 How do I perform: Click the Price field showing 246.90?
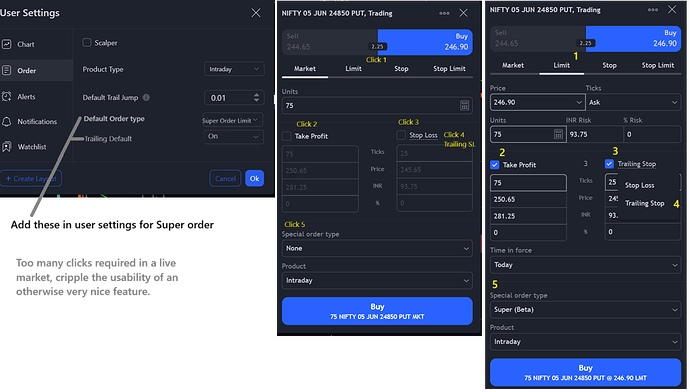(x=537, y=102)
